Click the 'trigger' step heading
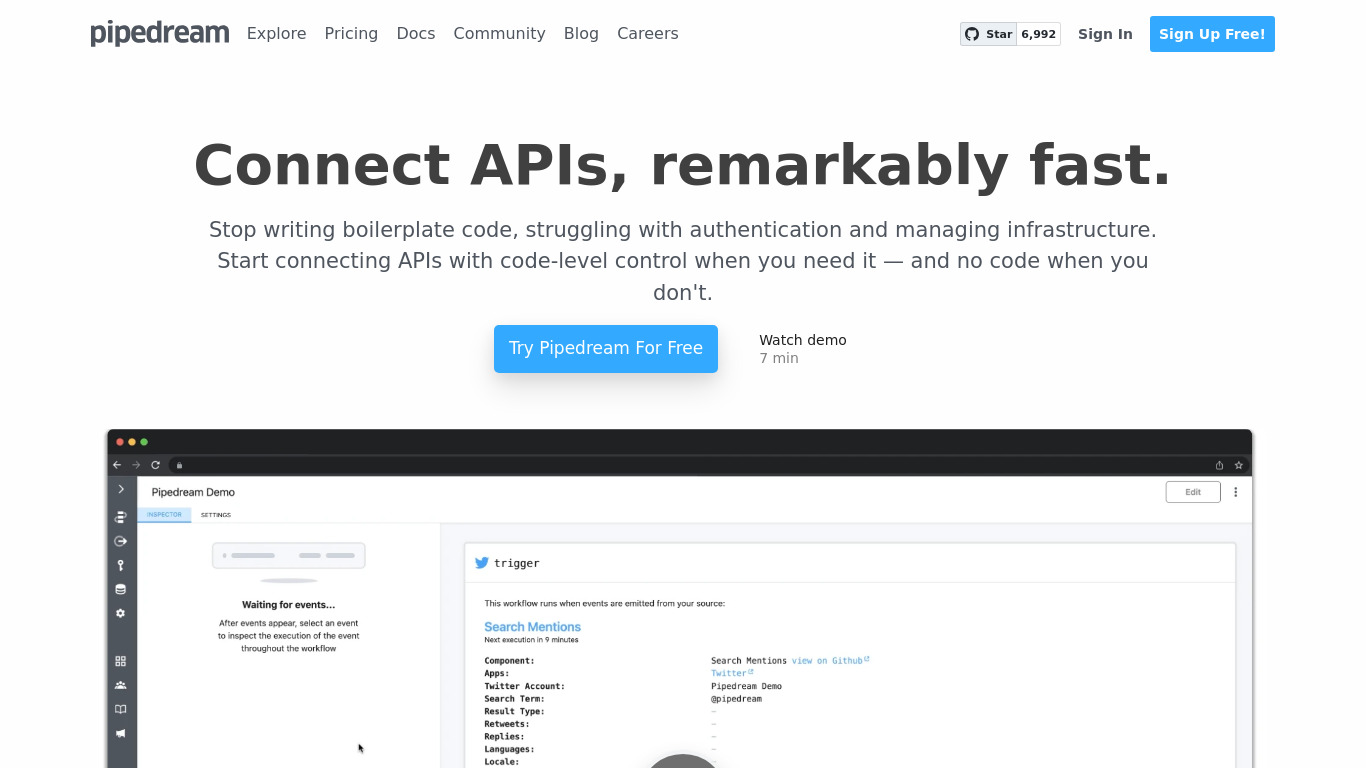The width and height of the screenshot is (1366, 768). (517, 563)
